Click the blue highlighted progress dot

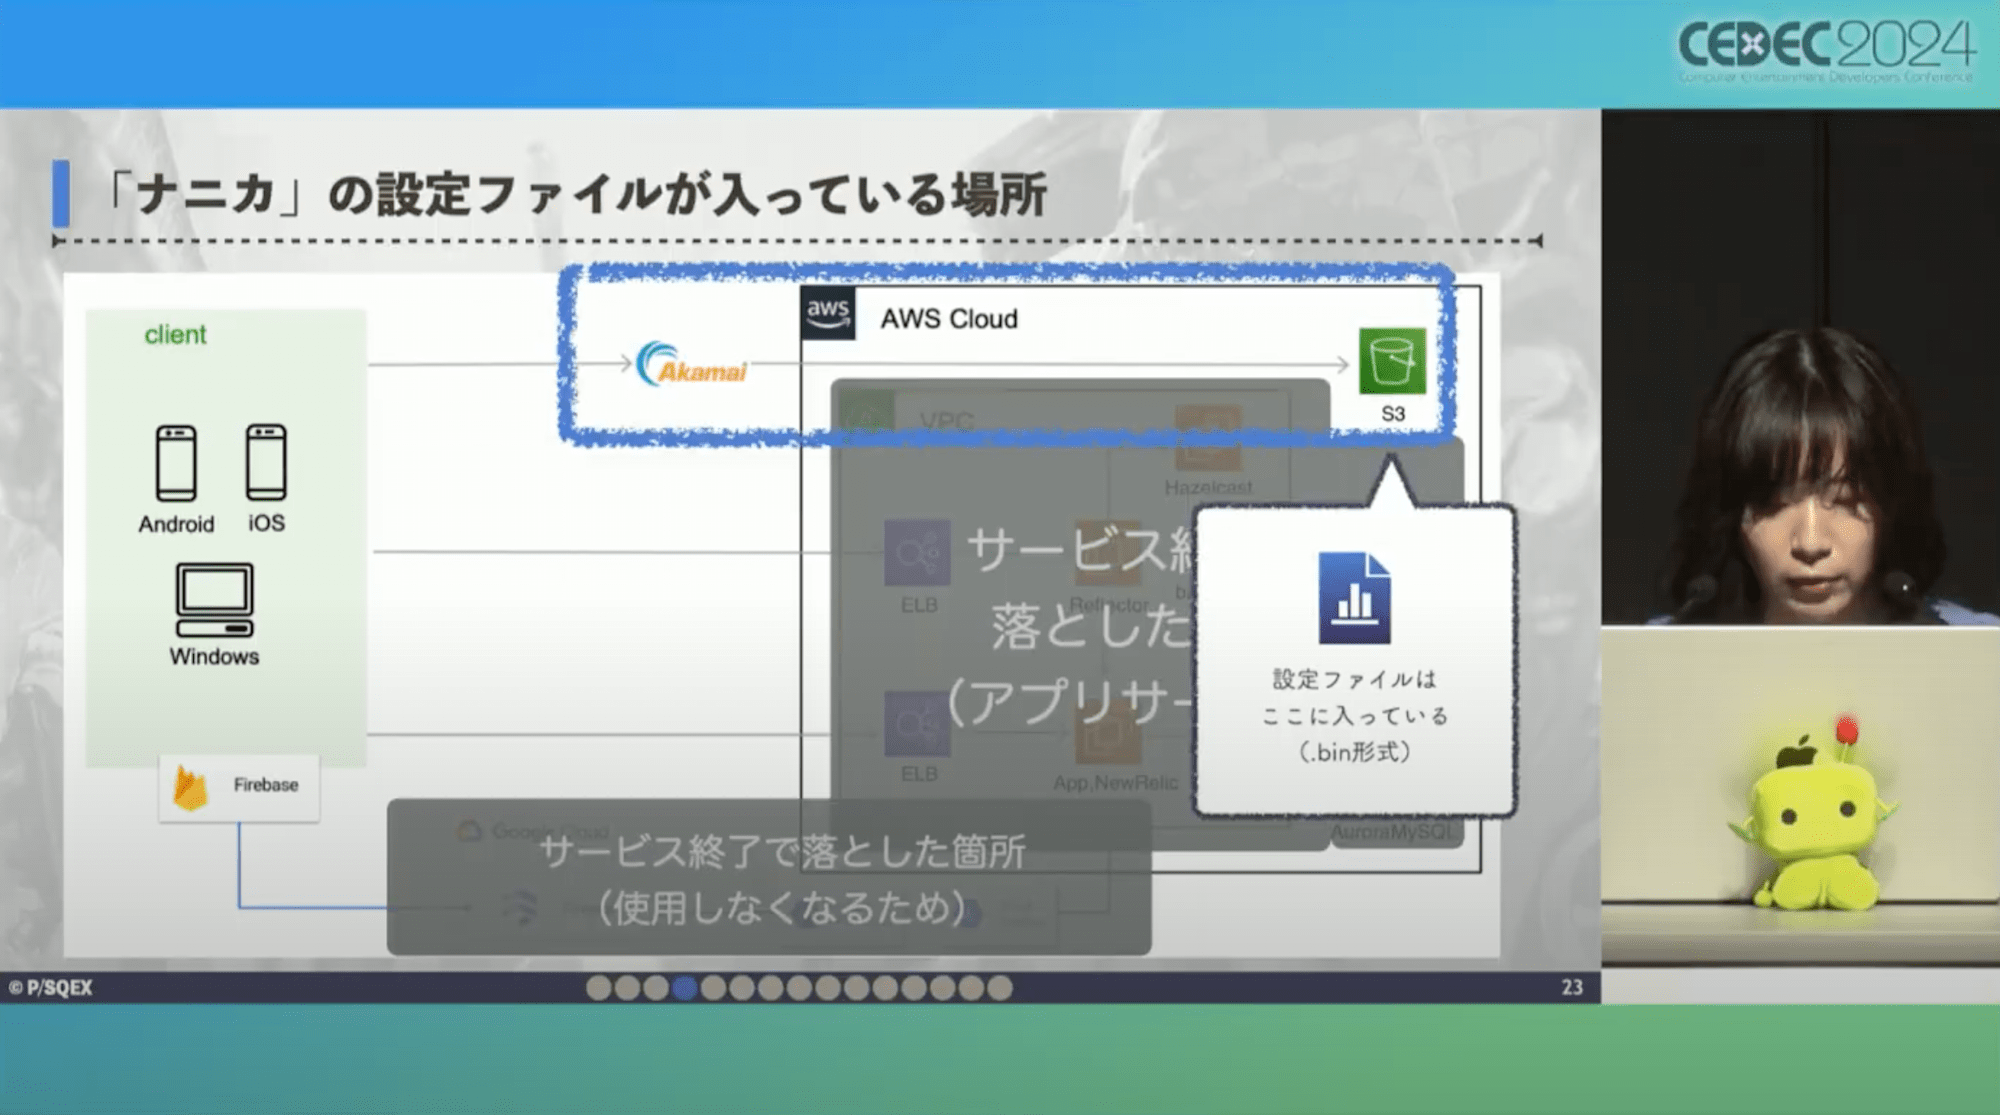coord(684,988)
